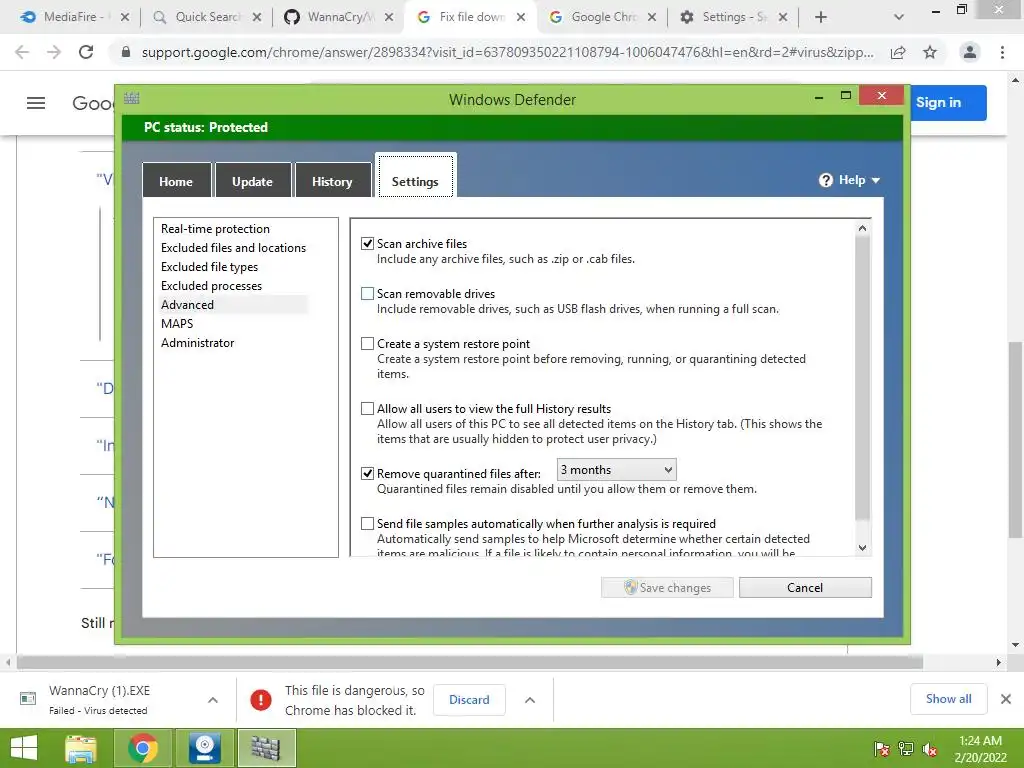Select Excluded processes
Viewport: 1024px width, 768px height.
pos(211,285)
